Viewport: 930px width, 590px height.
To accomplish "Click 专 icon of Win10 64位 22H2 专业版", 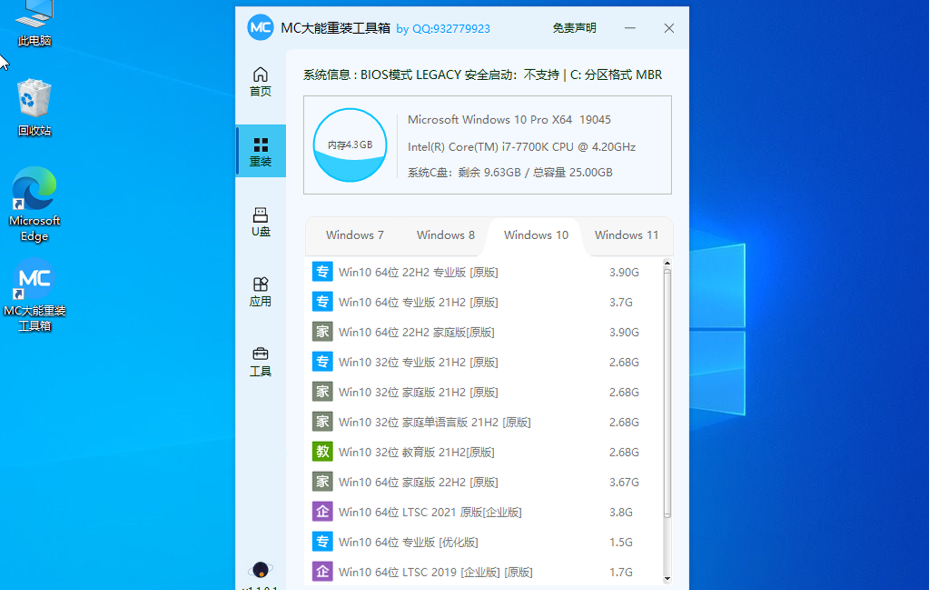I will pos(323,272).
